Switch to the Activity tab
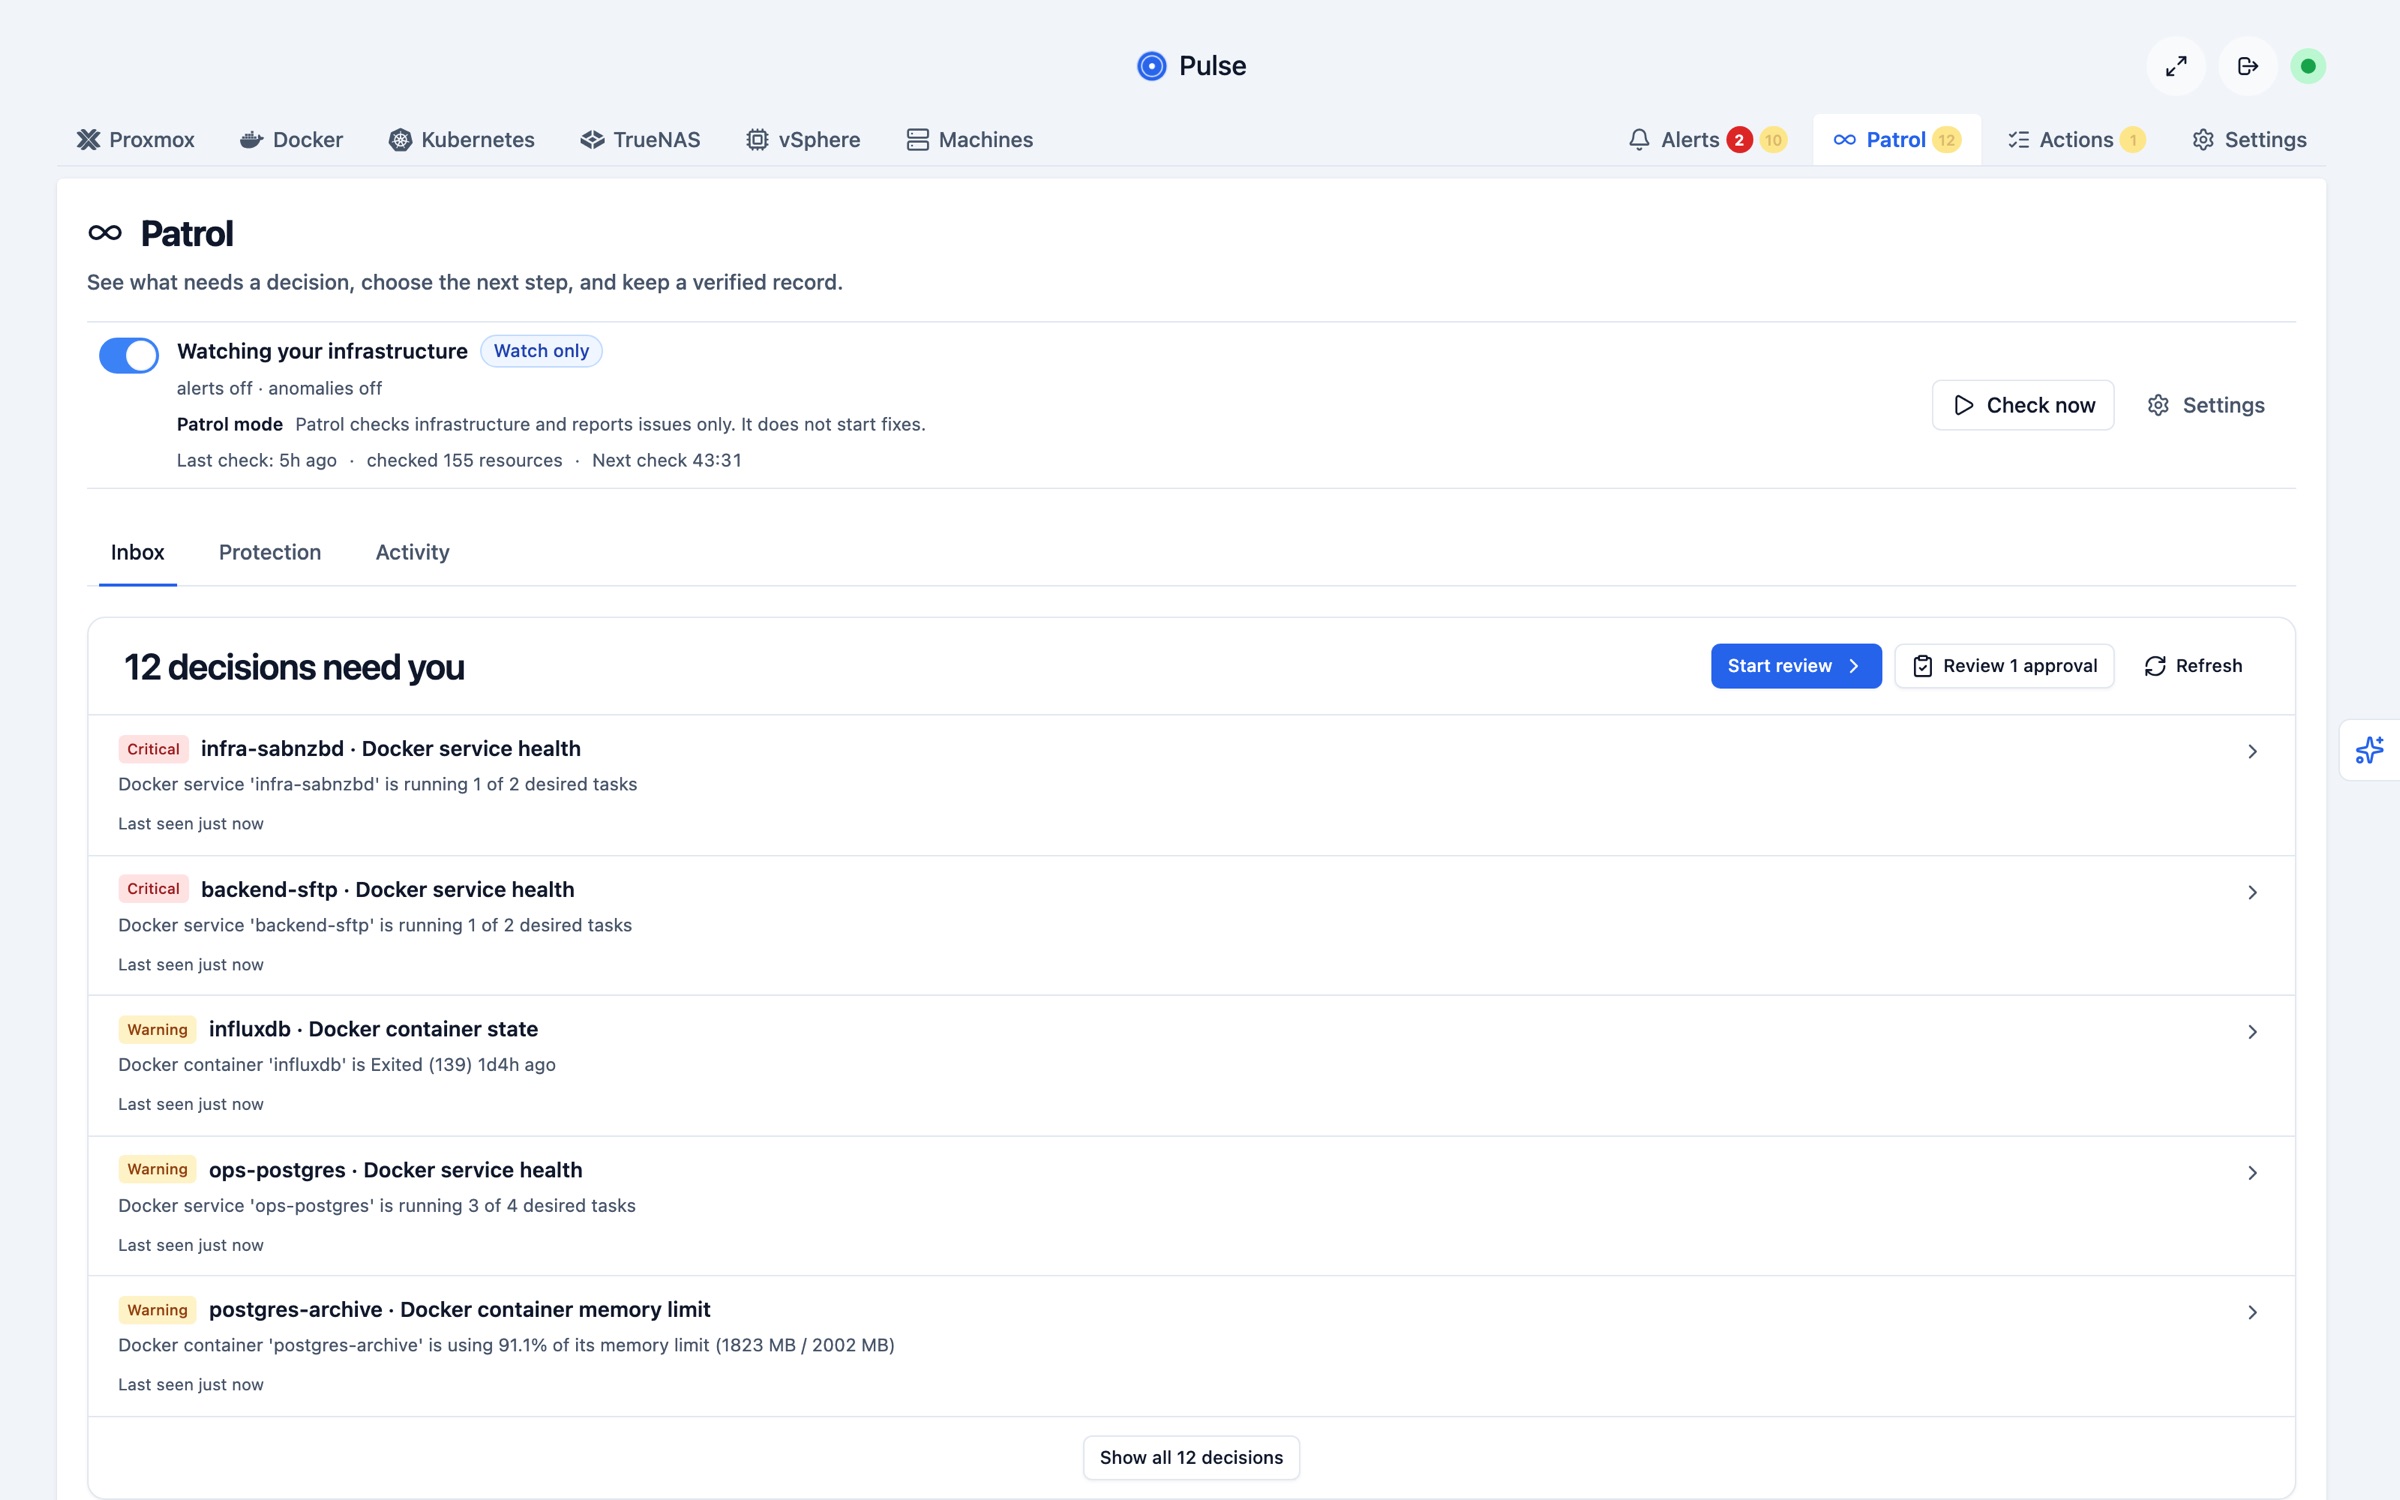This screenshot has height=1500, width=2400. [412, 552]
